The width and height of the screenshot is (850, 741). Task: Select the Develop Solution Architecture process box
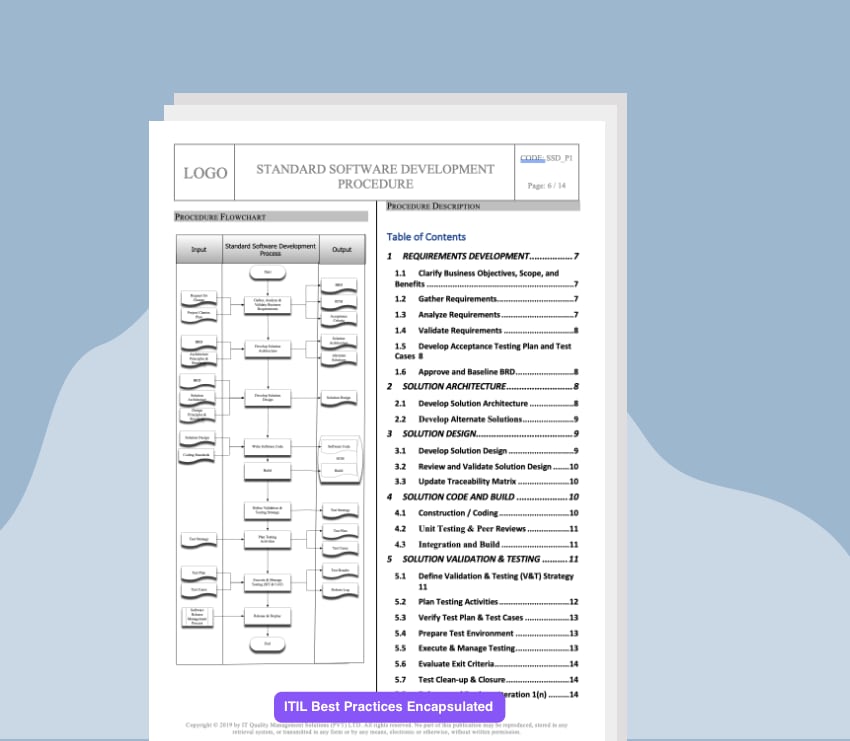click(x=267, y=348)
